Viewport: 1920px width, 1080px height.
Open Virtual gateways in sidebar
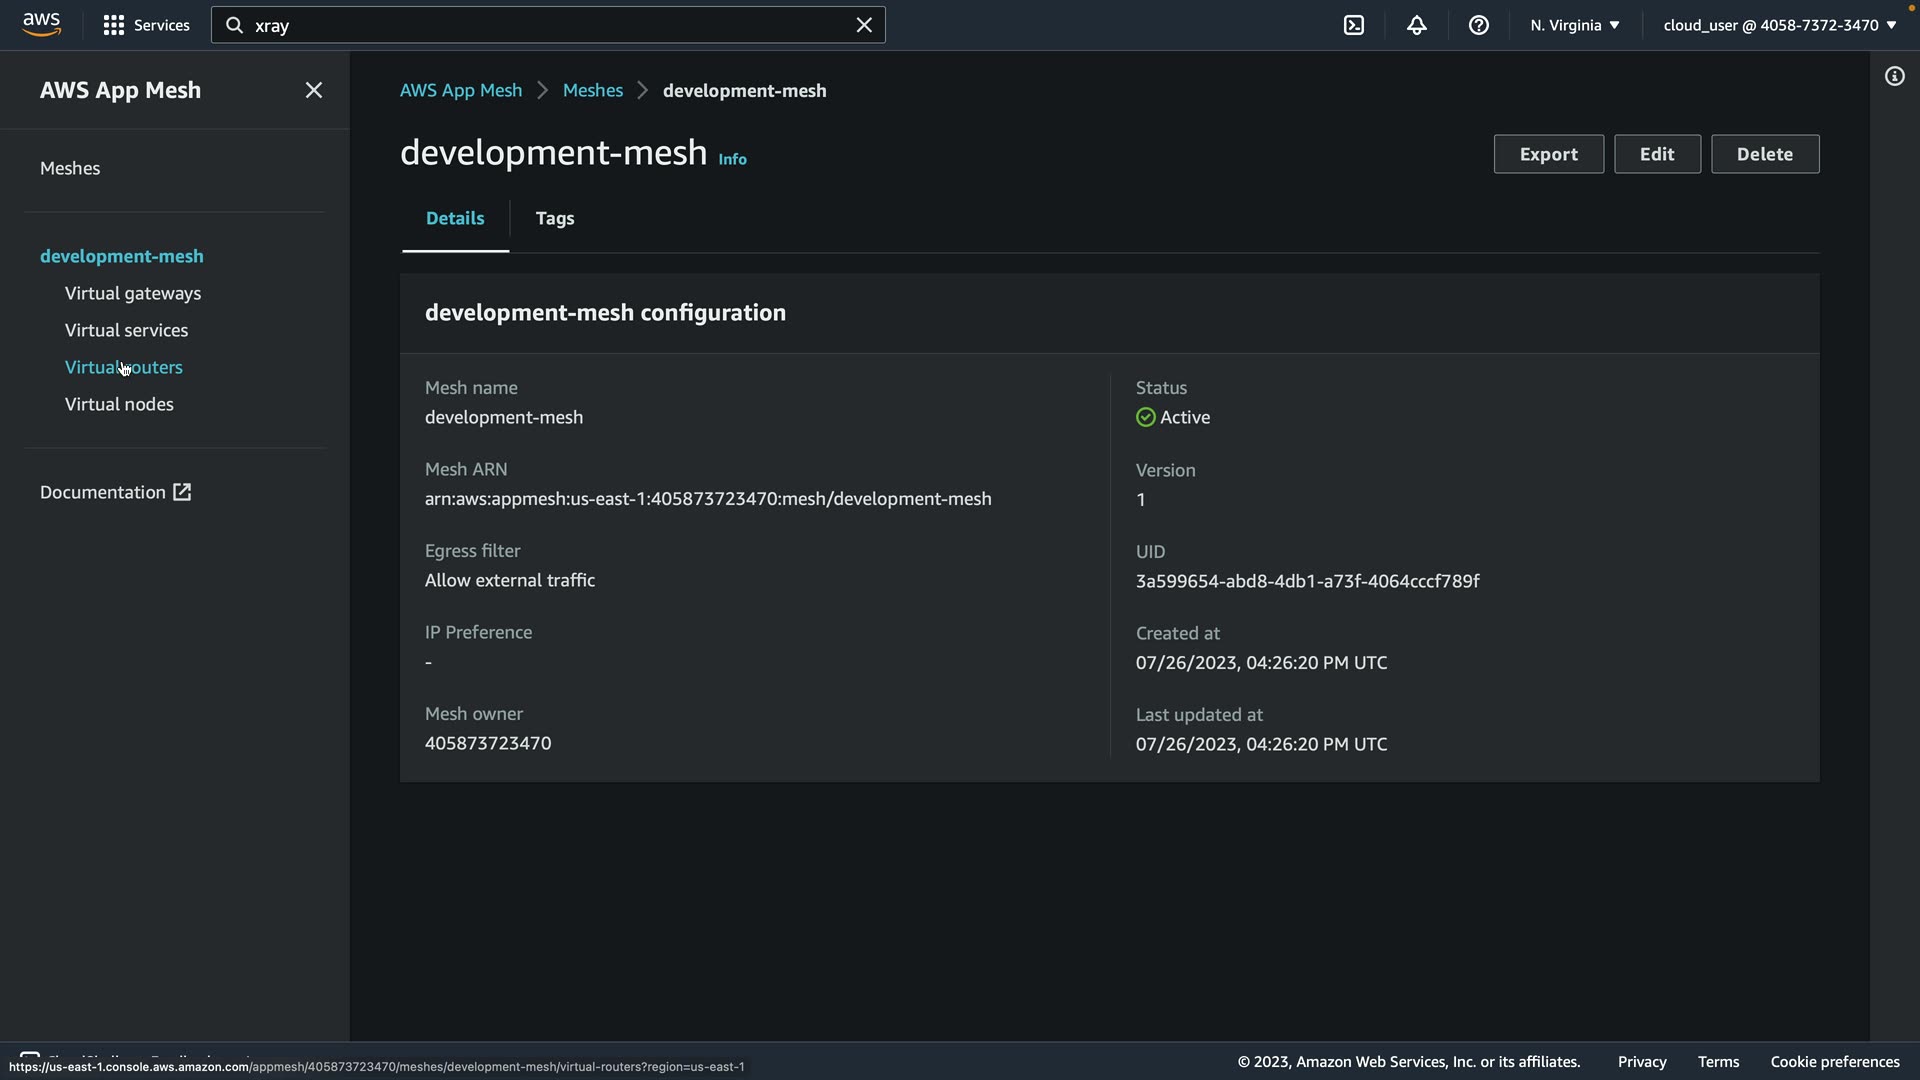133,293
